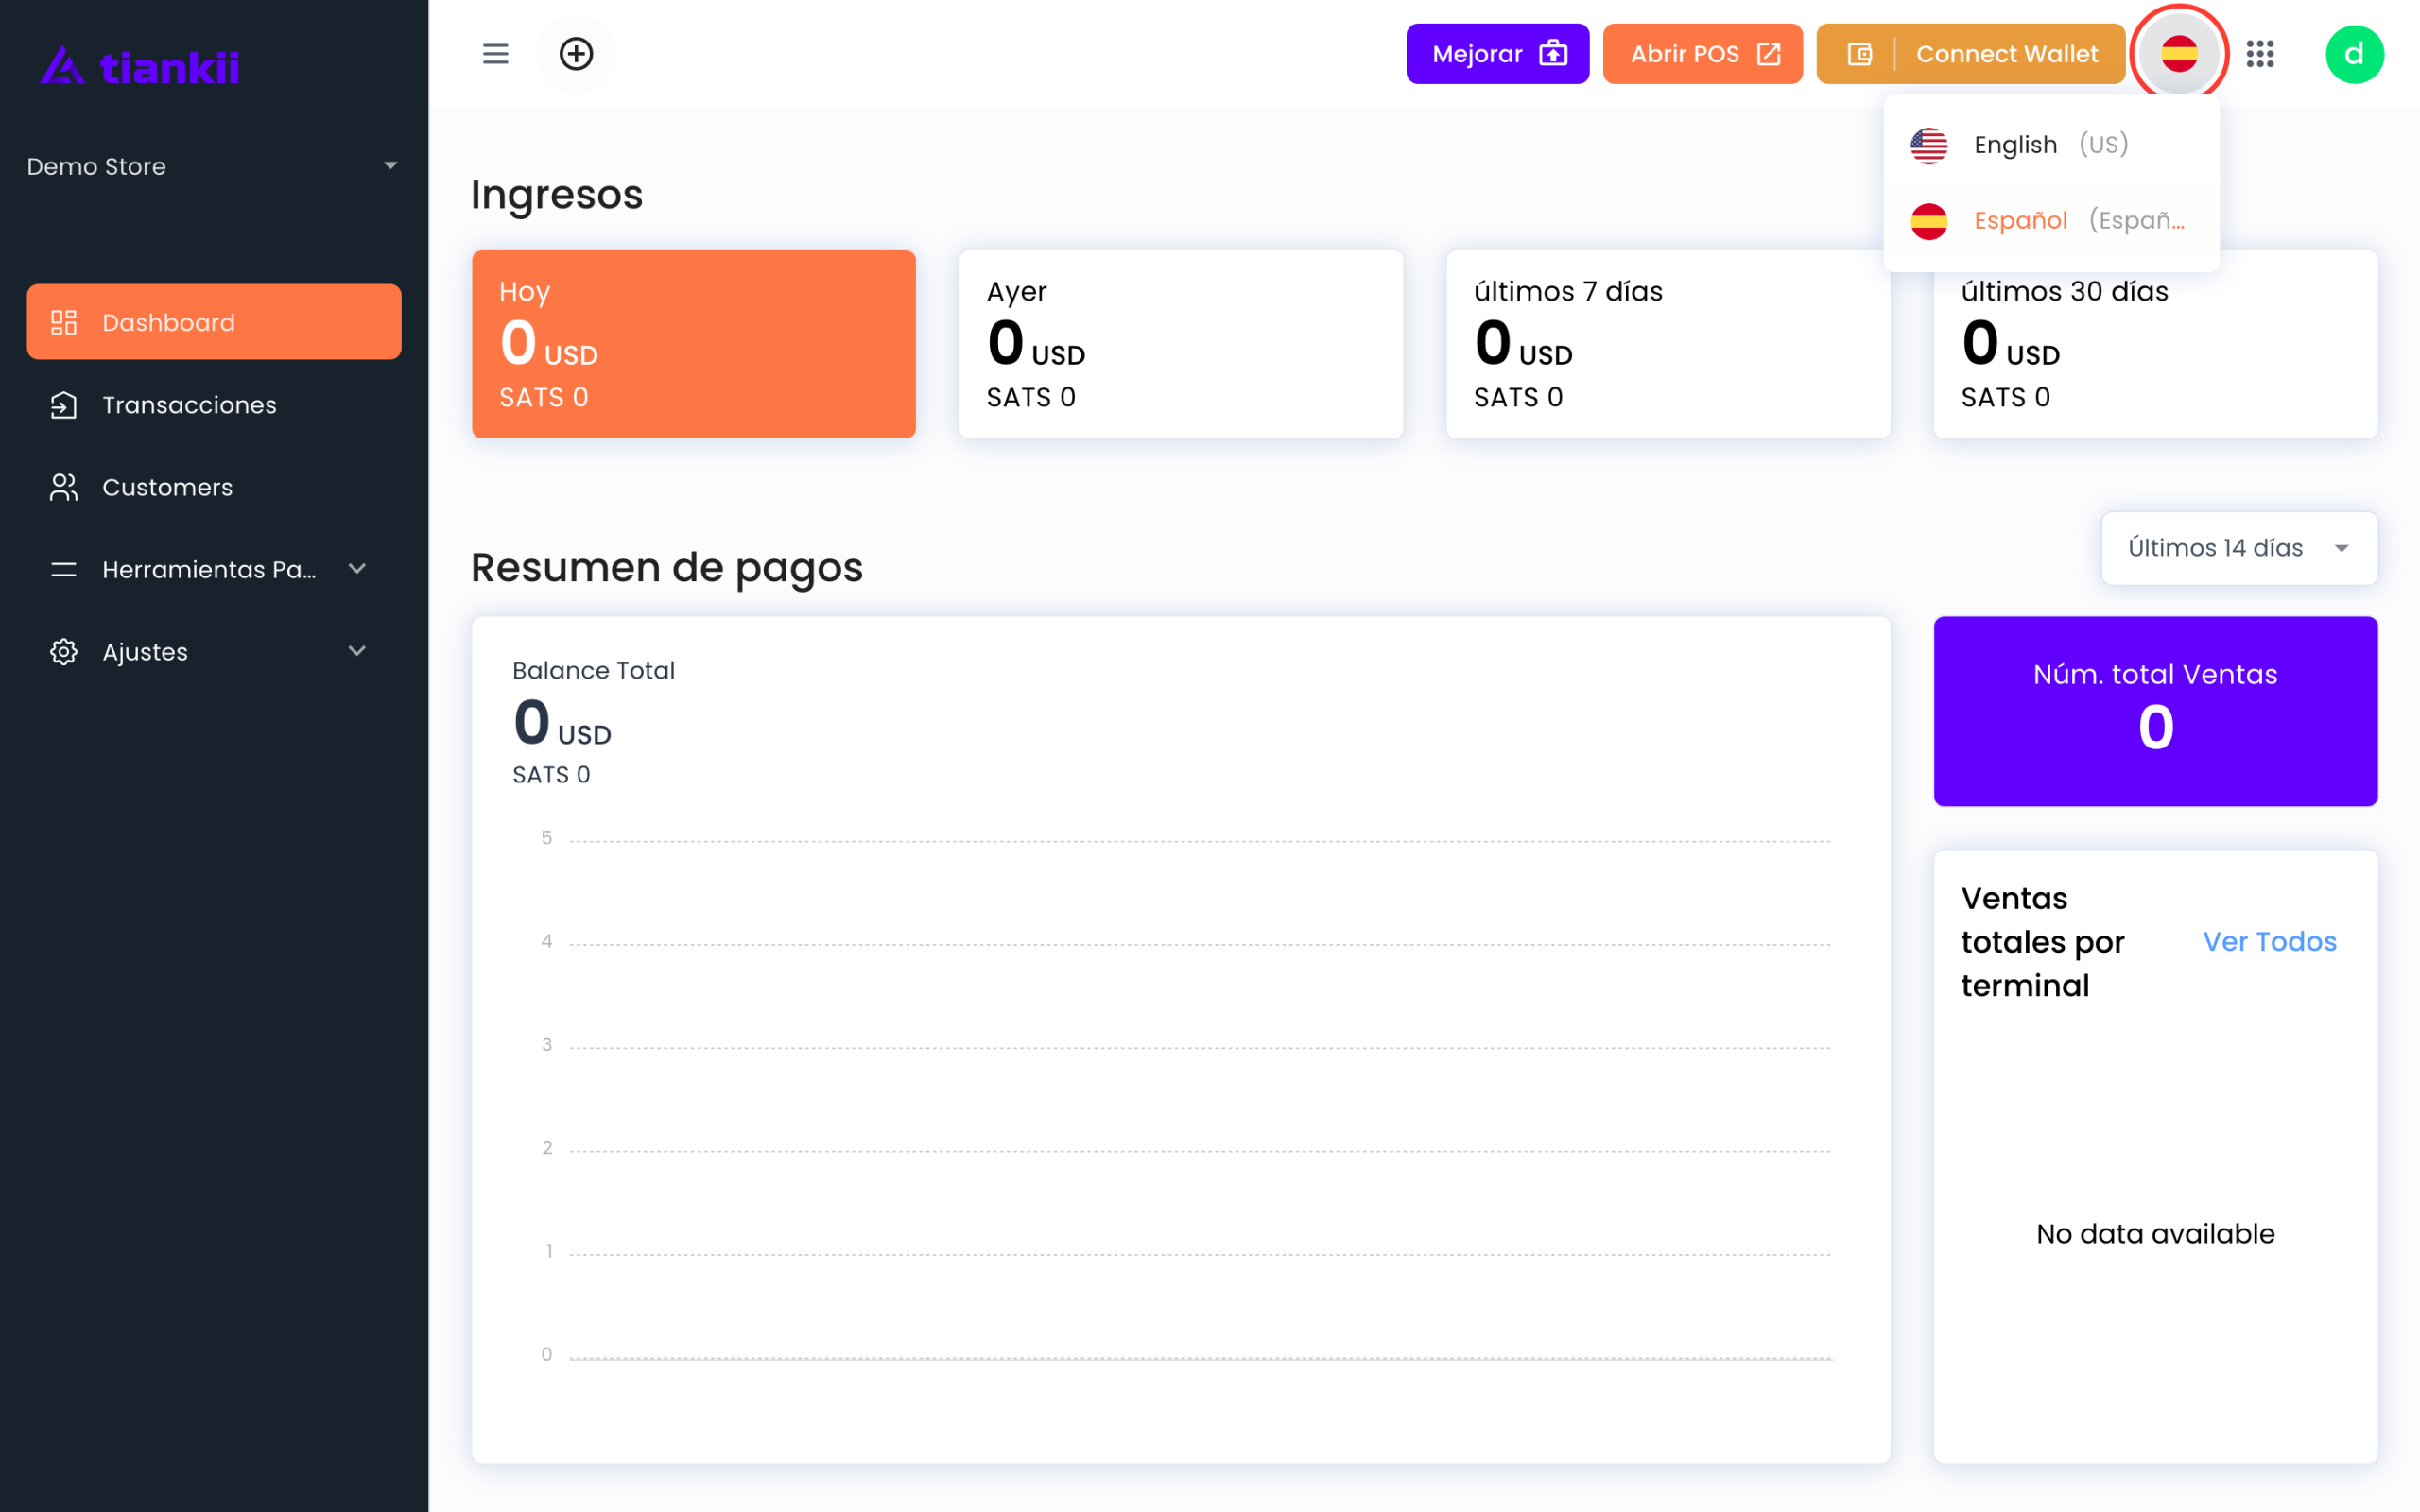Select the últimos 7 días card
The image size is (2420, 1512).
[x=1668, y=344]
